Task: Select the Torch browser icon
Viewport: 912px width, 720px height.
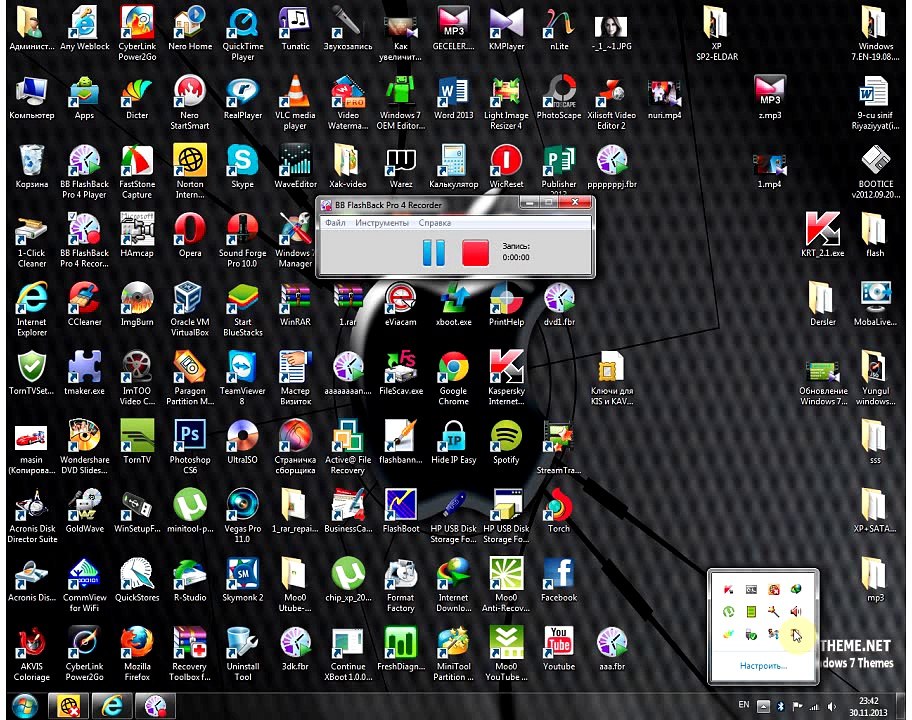Action: (x=558, y=511)
